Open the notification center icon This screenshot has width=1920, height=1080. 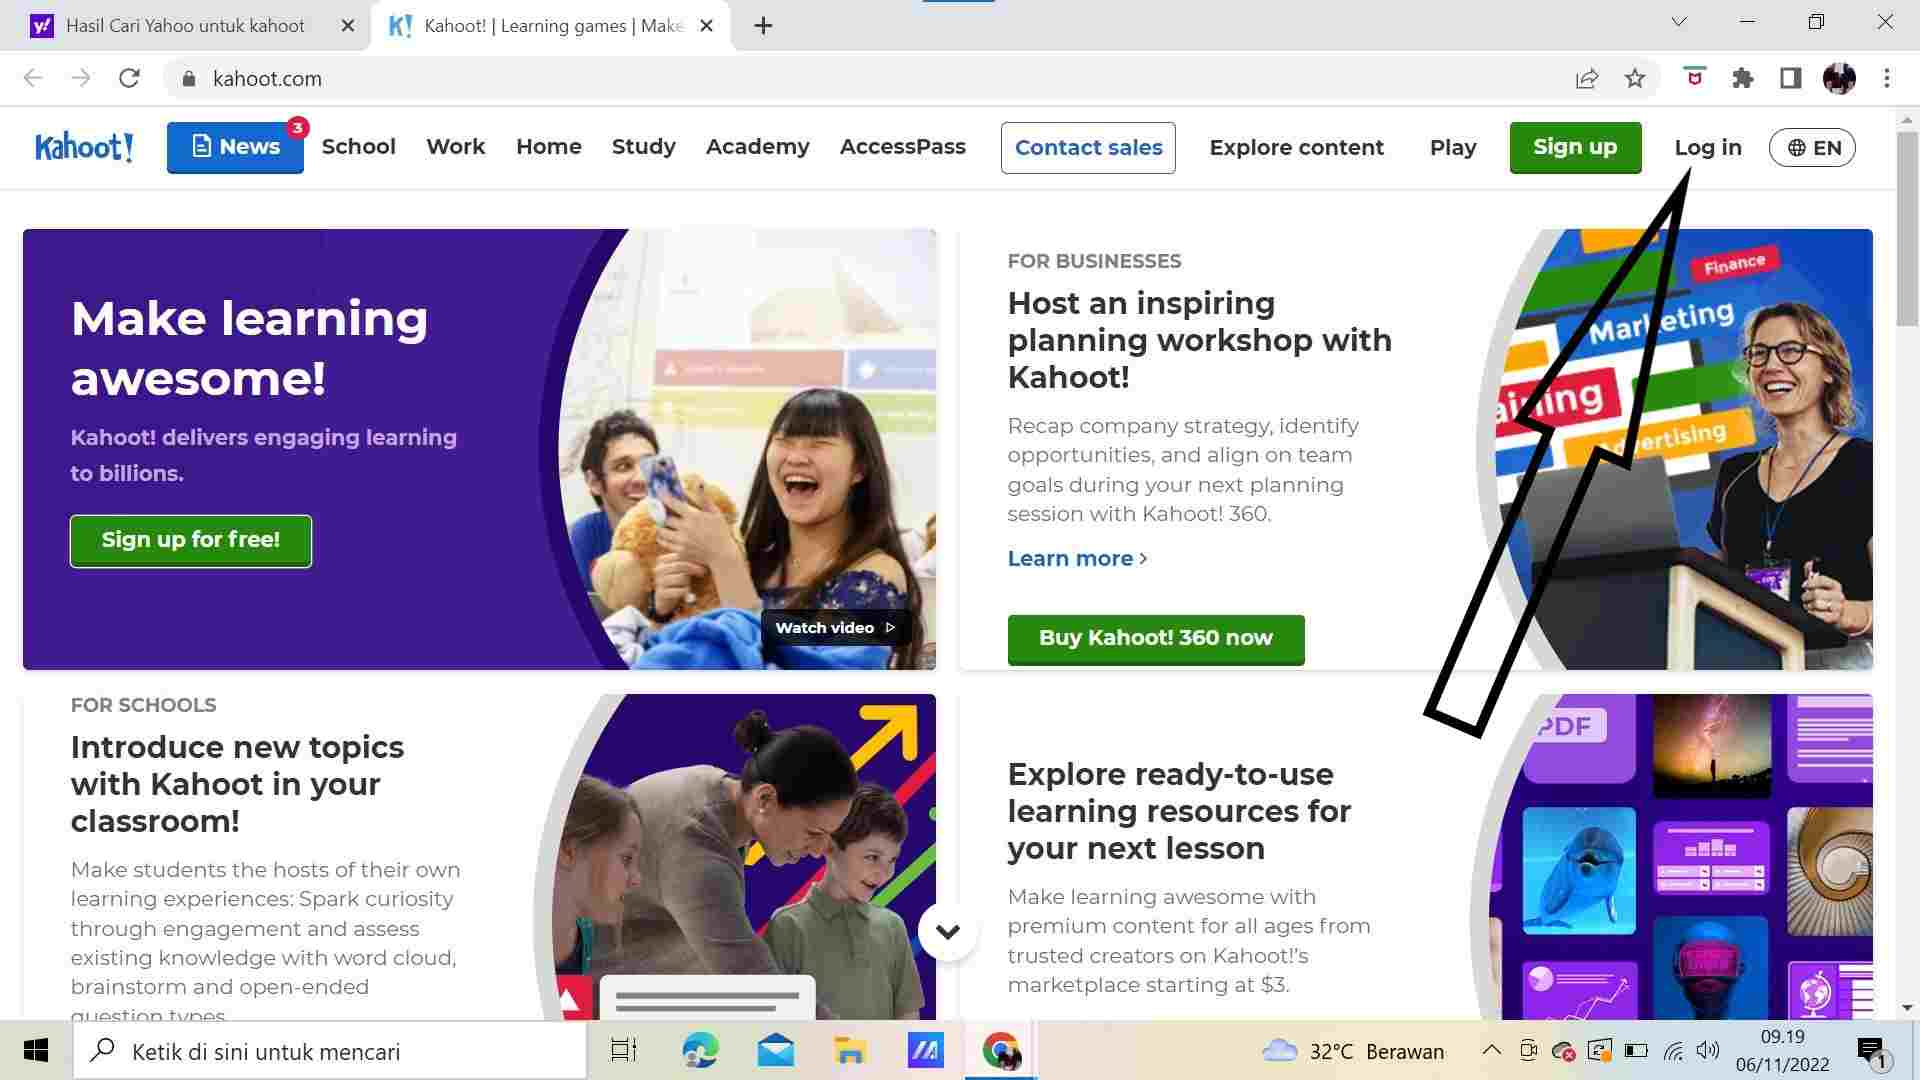point(1873,1051)
